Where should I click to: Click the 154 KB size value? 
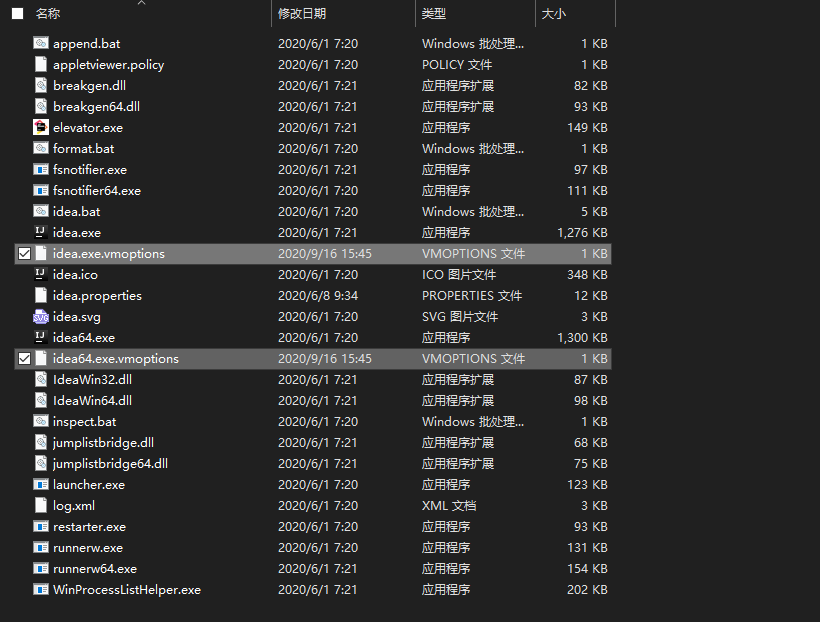pyautogui.click(x=587, y=569)
